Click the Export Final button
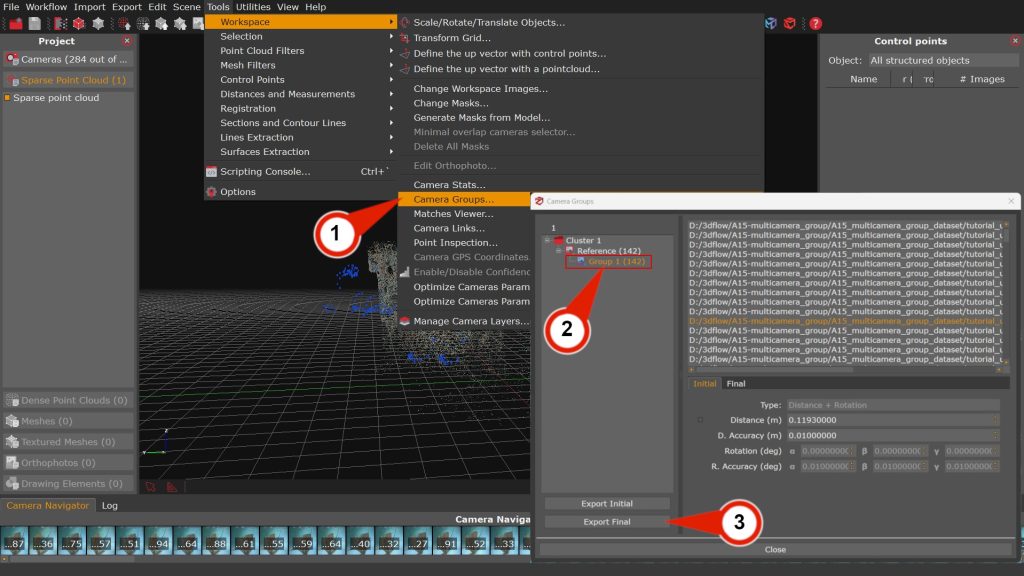1024x576 pixels. [x=607, y=522]
